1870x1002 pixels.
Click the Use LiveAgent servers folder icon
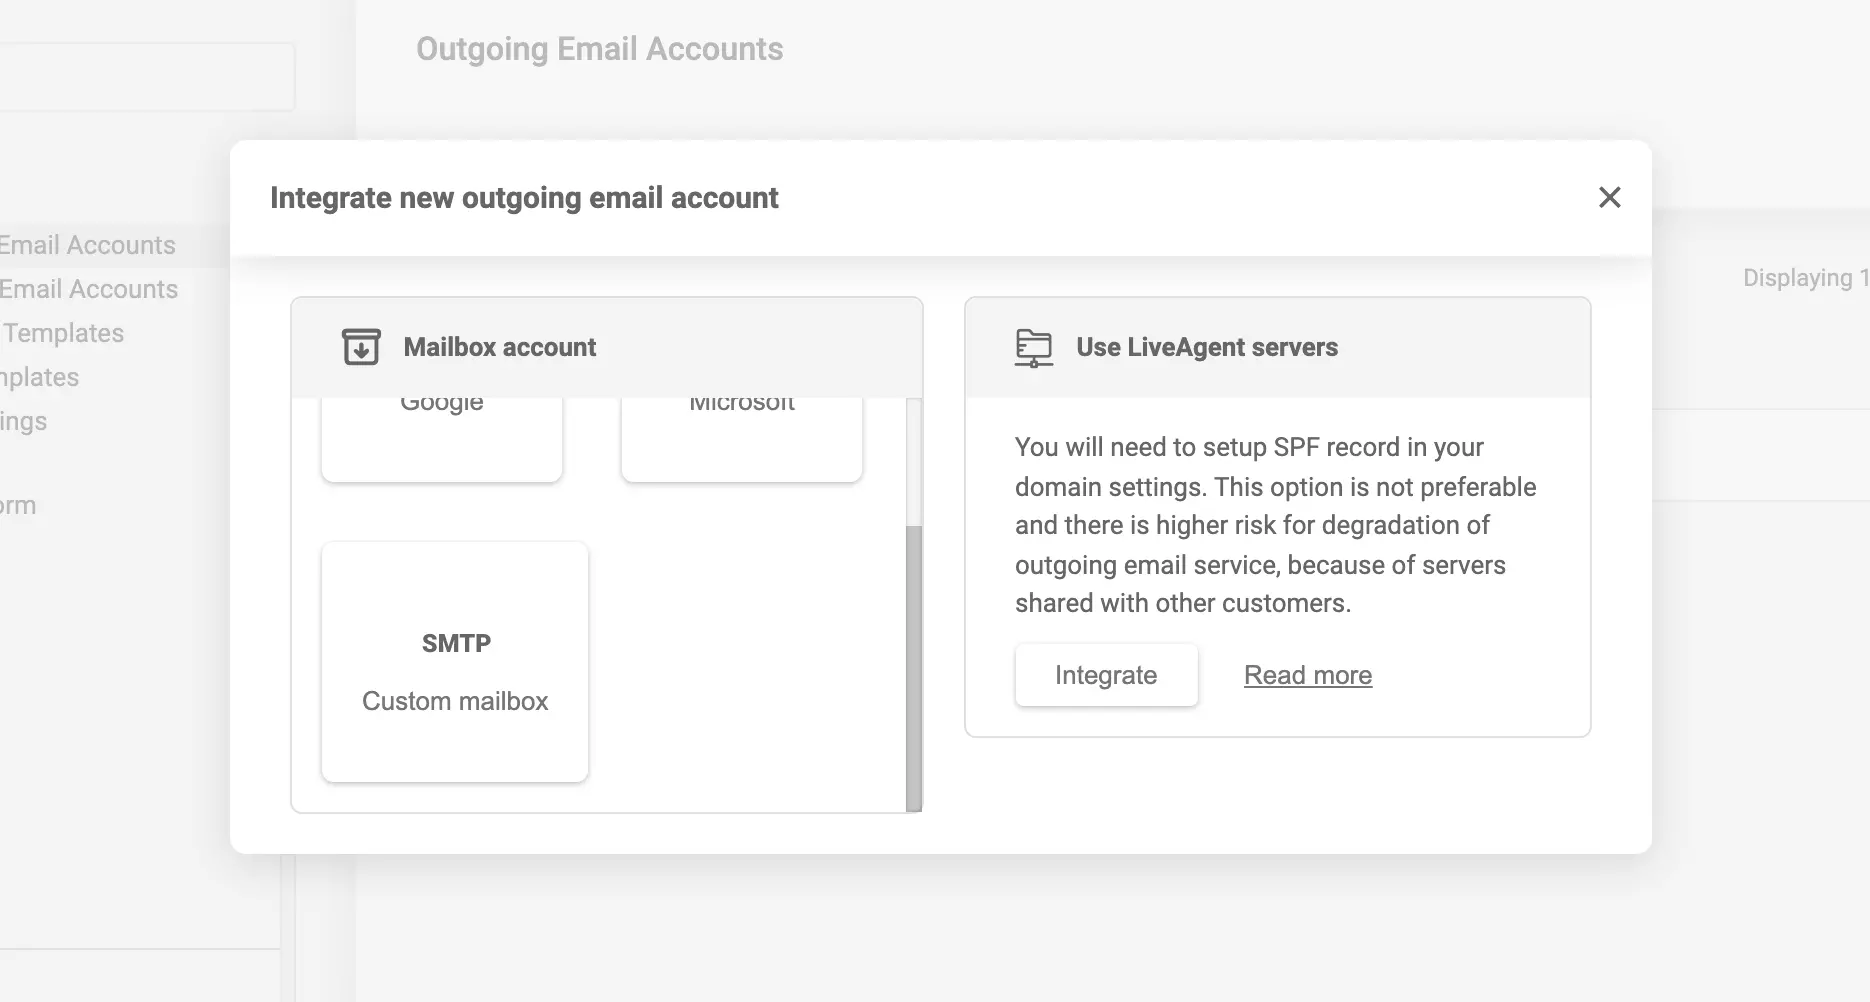pos(1034,348)
